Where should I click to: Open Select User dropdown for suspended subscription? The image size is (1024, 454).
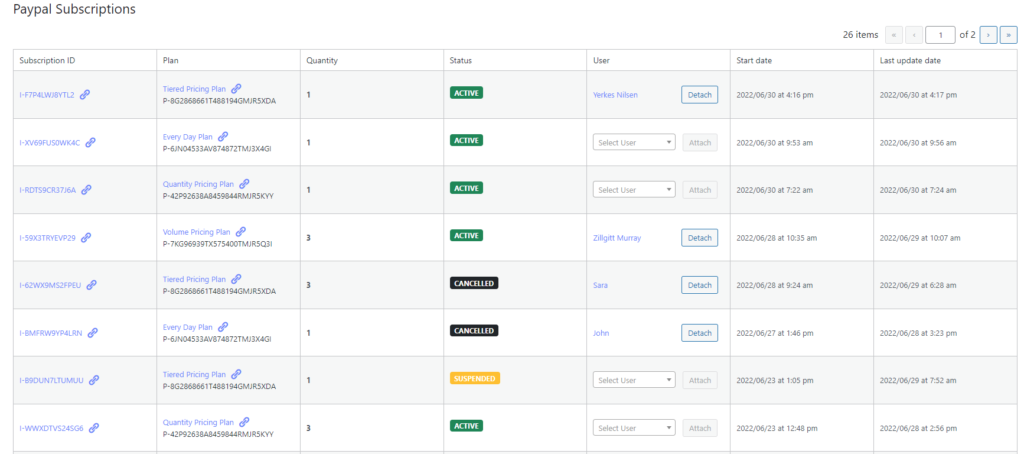pyautogui.click(x=634, y=380)
